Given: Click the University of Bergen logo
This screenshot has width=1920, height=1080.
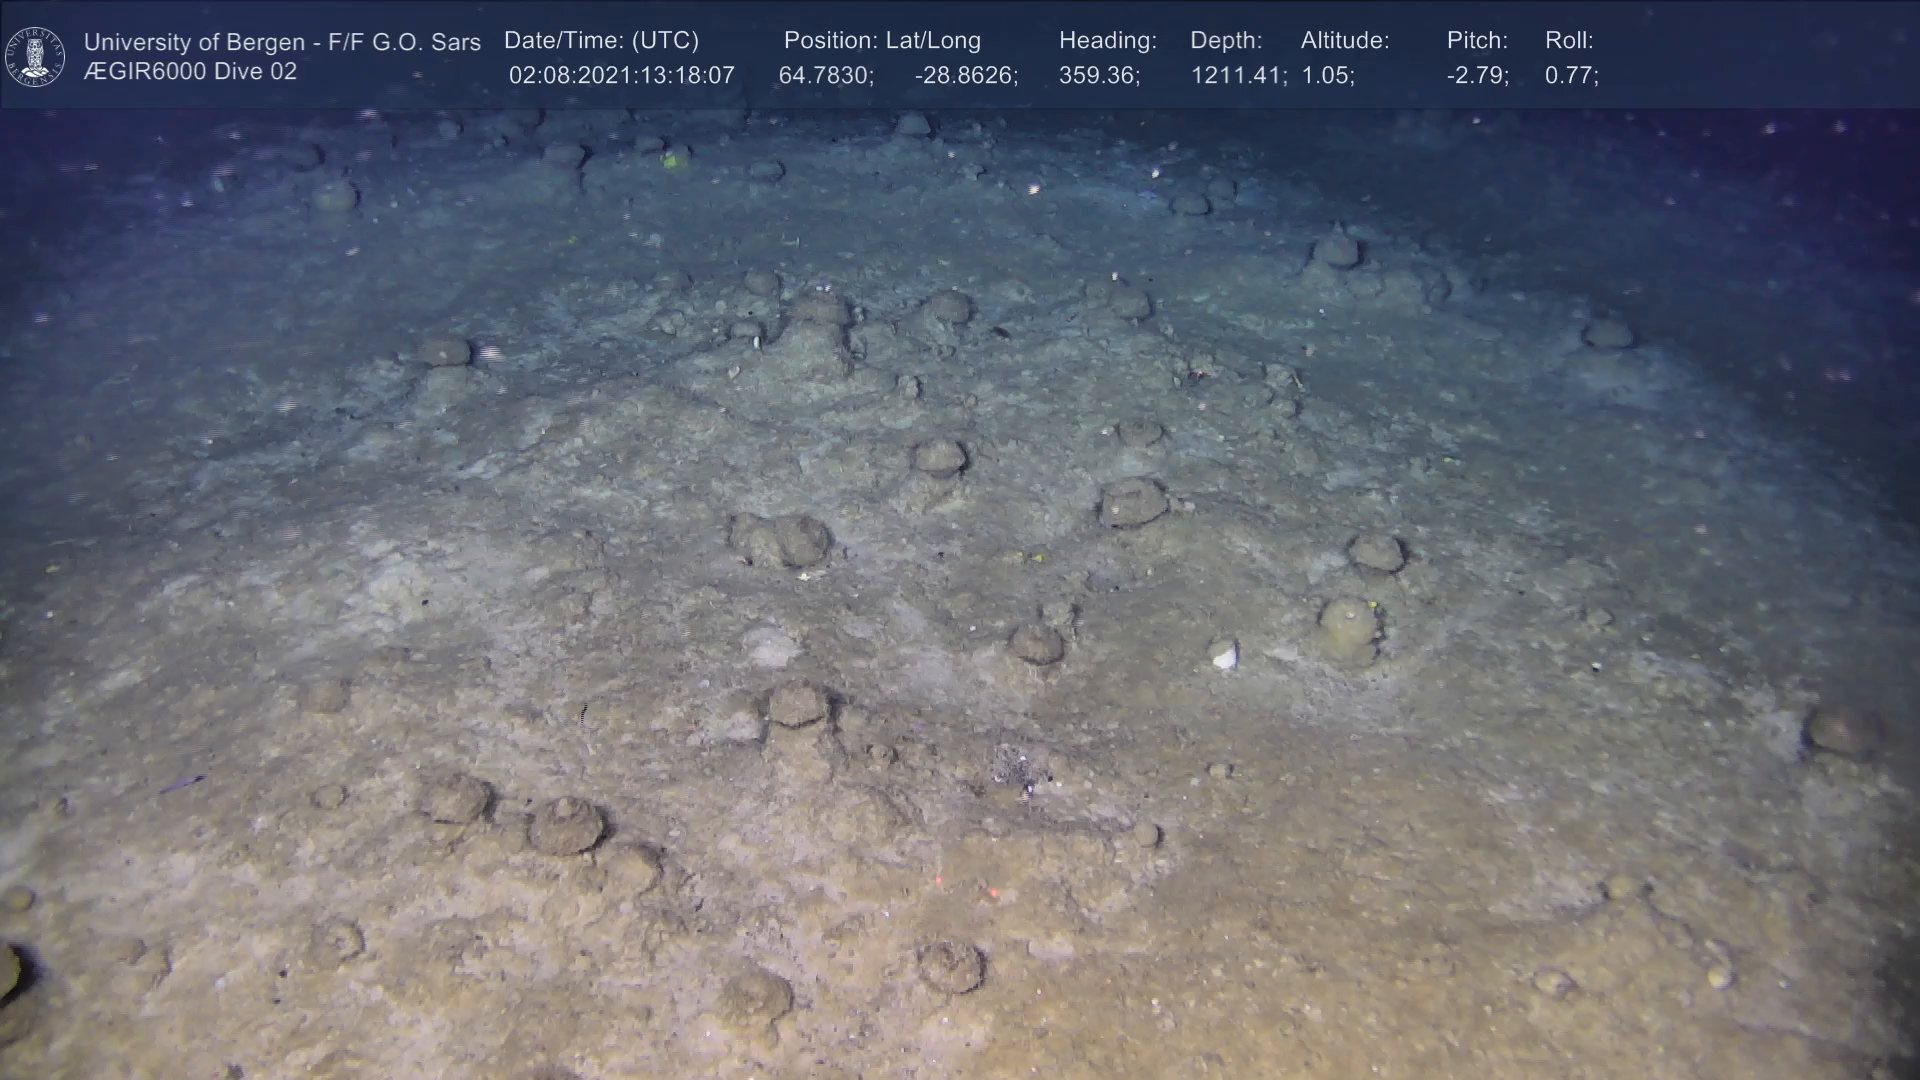Looking at the screenshot, I should pos(35,56).
